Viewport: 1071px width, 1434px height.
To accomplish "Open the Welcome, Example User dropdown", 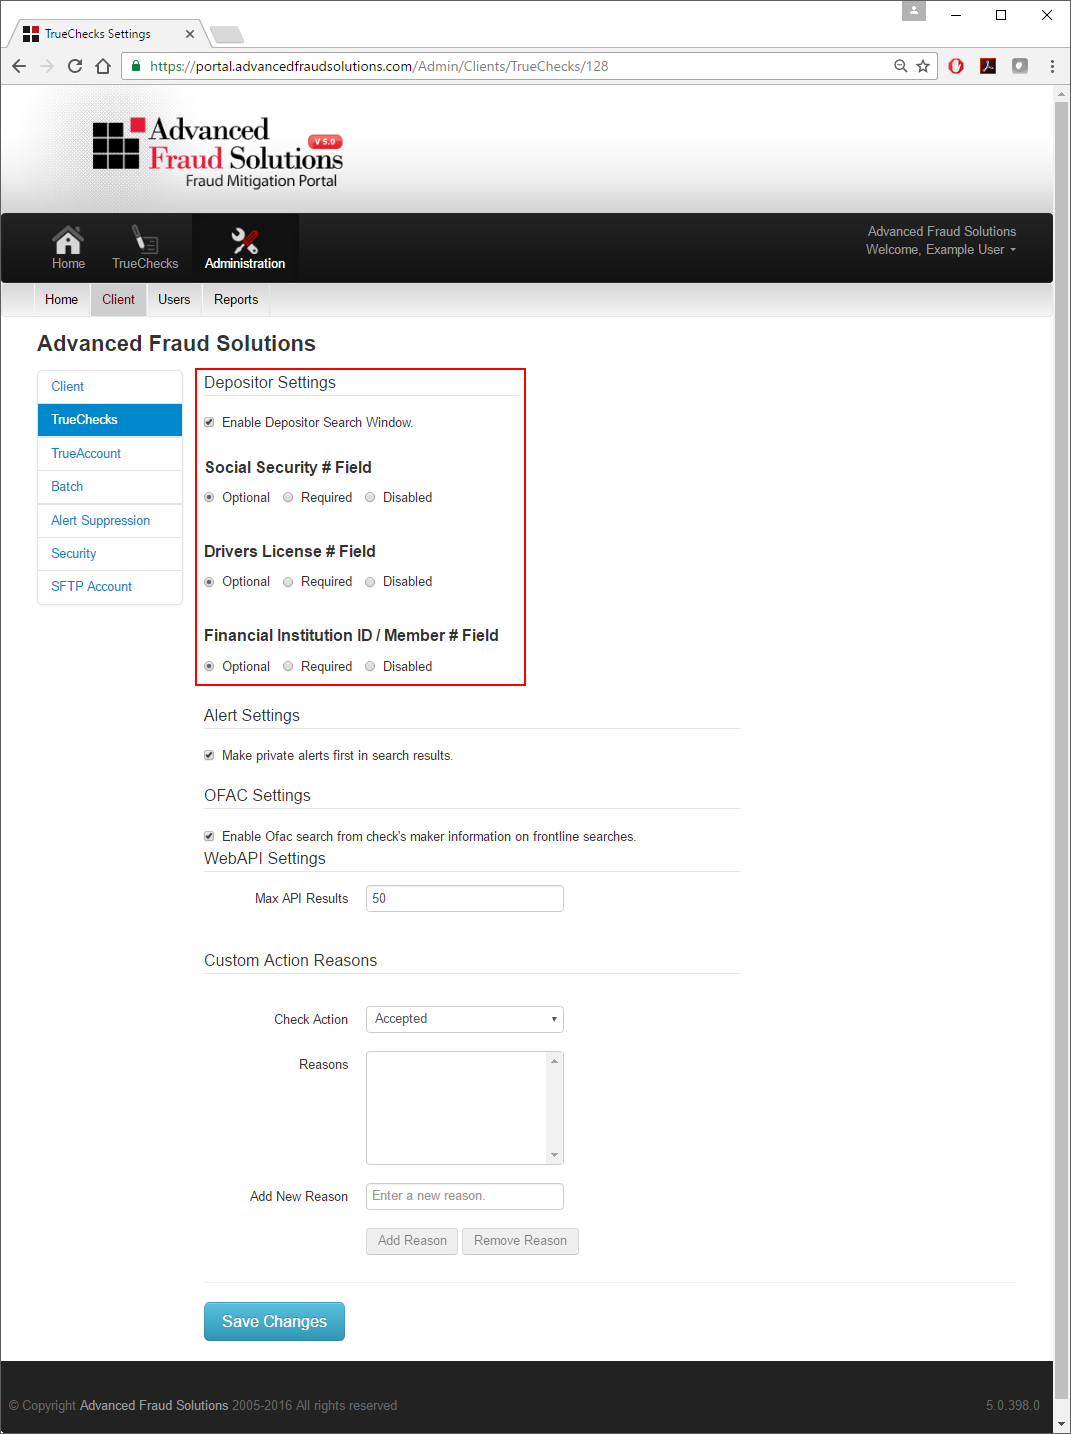I will pyautogui.click(x=941, y=250).
